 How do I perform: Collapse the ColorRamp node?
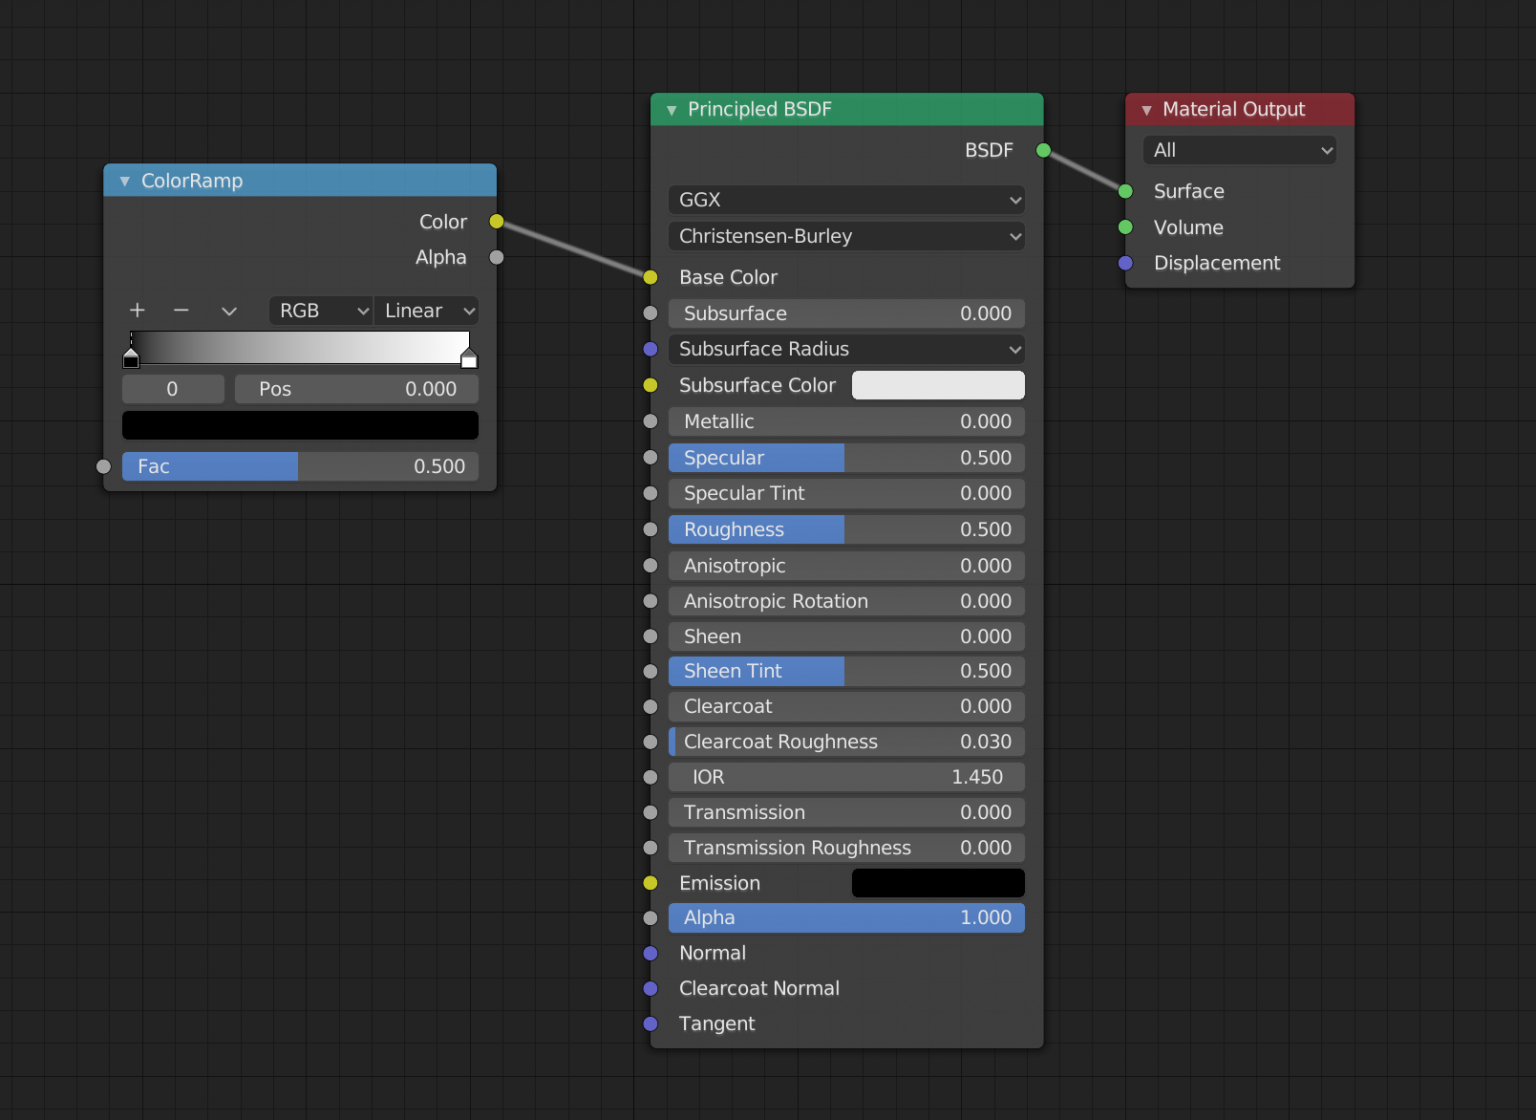coord(125,181)
